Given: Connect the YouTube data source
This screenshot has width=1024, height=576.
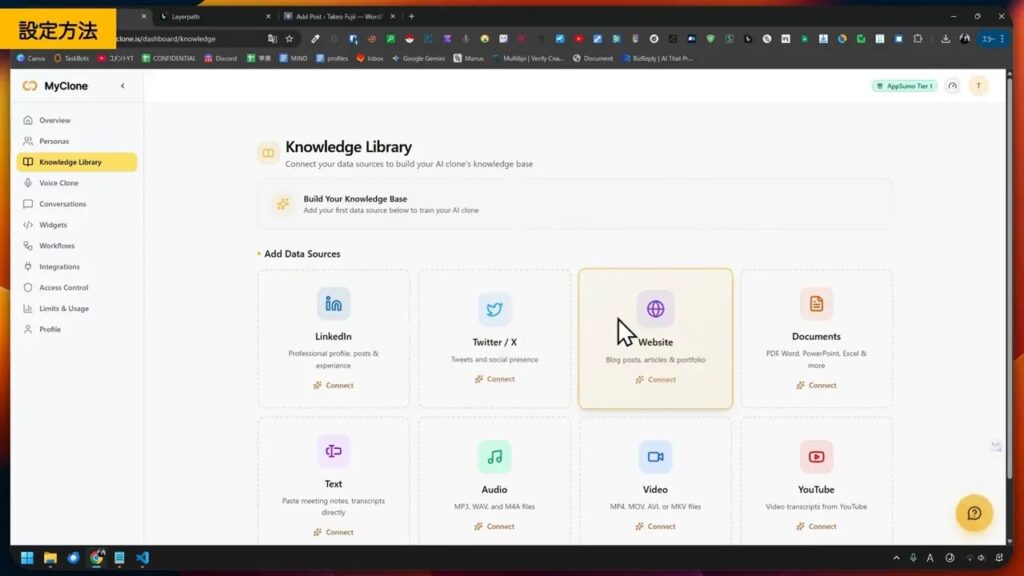Looking at the screenshot, I should coord(816,526).
